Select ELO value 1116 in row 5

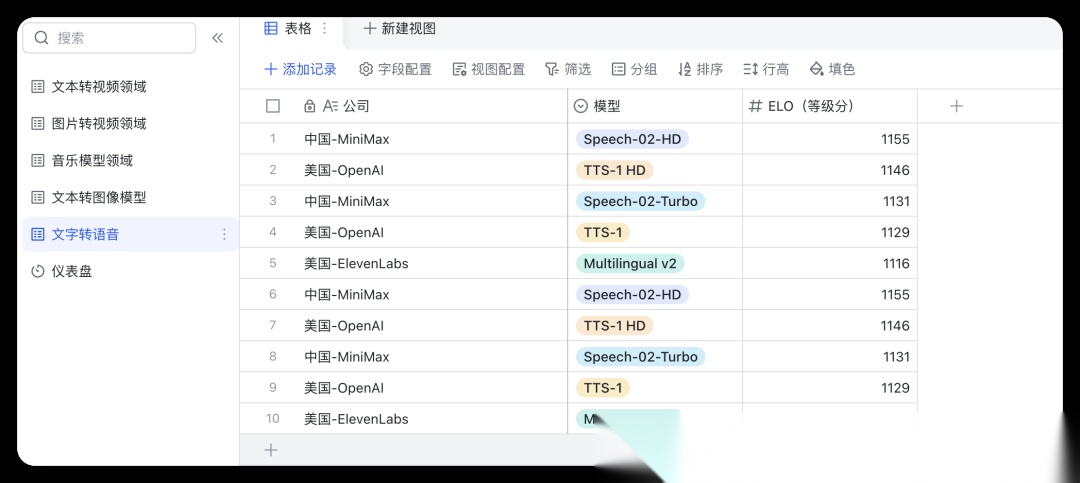tap(830, 263)
